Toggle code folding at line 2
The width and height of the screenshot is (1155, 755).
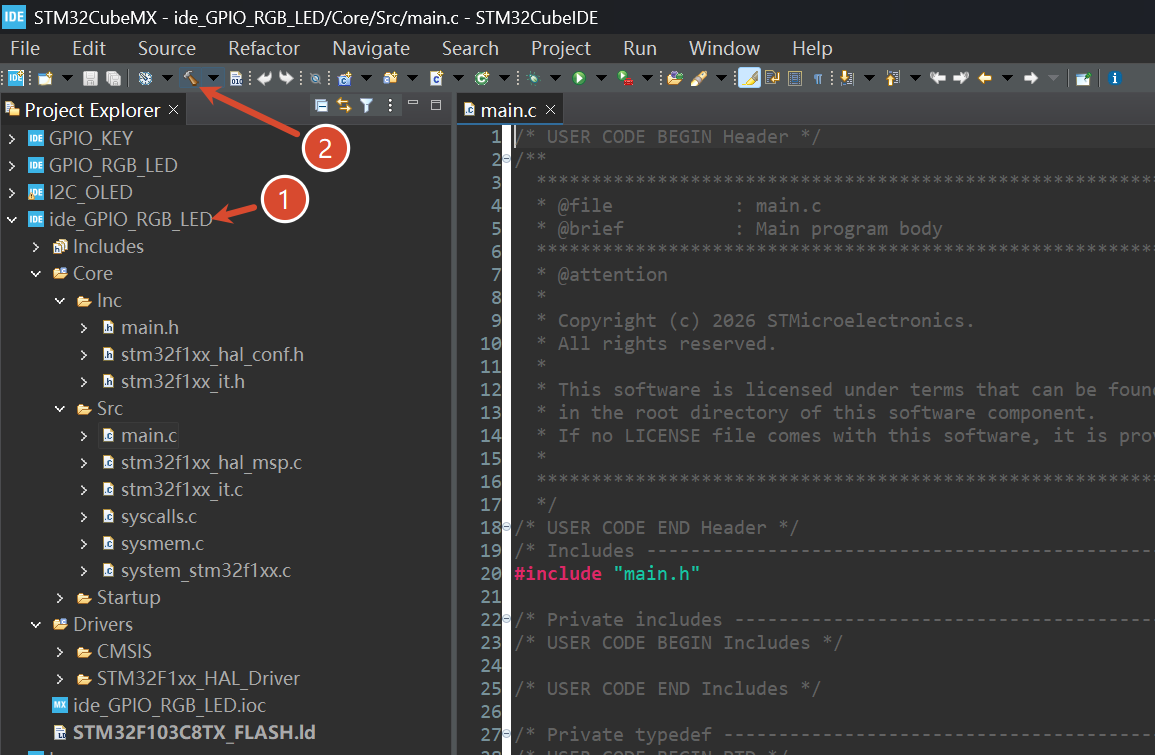pos(506,160)
